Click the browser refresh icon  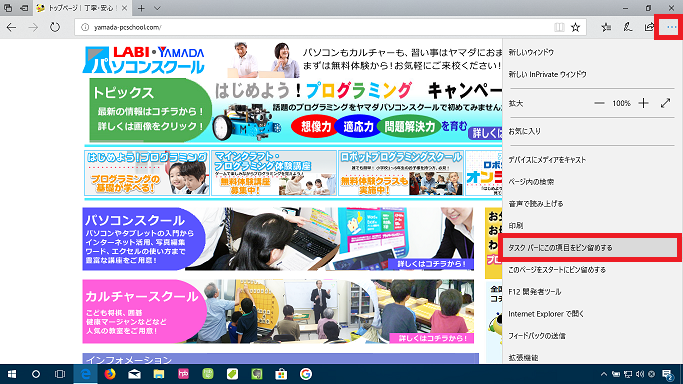[x=54, y=27]
